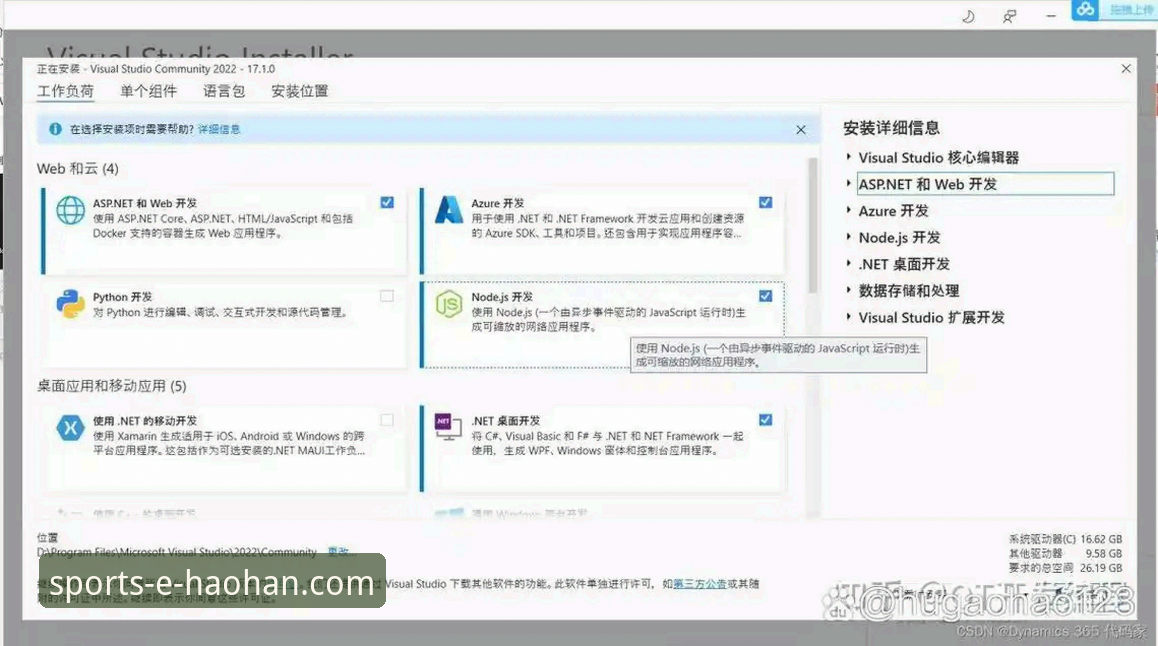
Task: Uncheck the ASP.NET 和 Web 开发 workload checkbox
Action: pyautogui.click(x=387, y=202)
